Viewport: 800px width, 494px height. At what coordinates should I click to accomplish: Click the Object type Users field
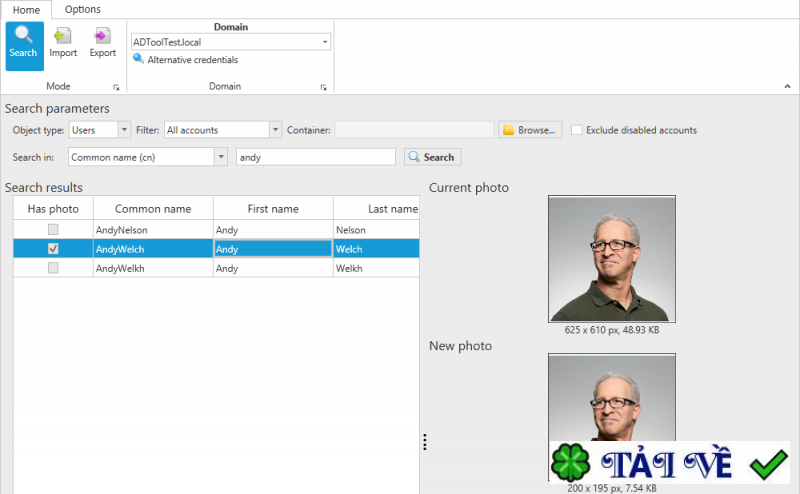click(x=94, y=130)
